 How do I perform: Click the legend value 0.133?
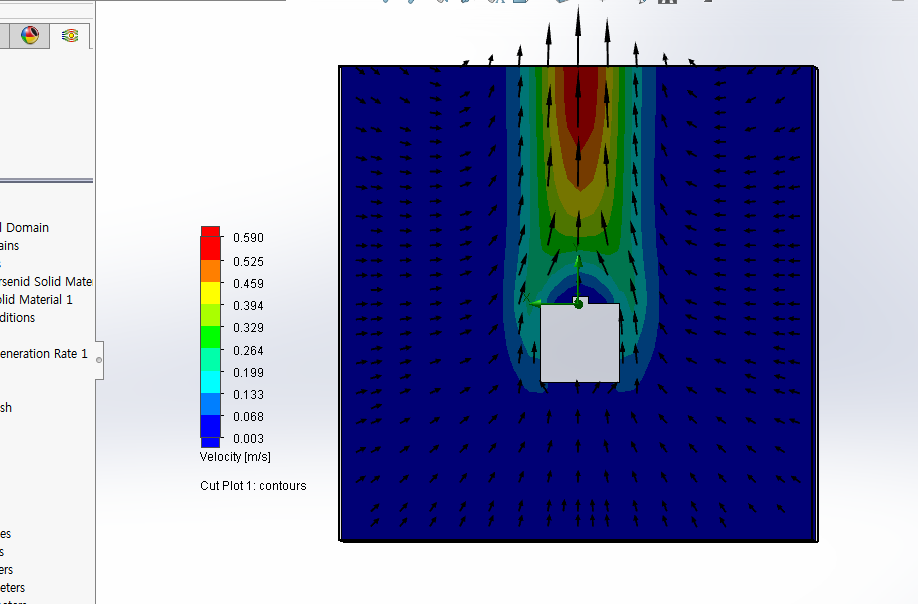(248, 394)
